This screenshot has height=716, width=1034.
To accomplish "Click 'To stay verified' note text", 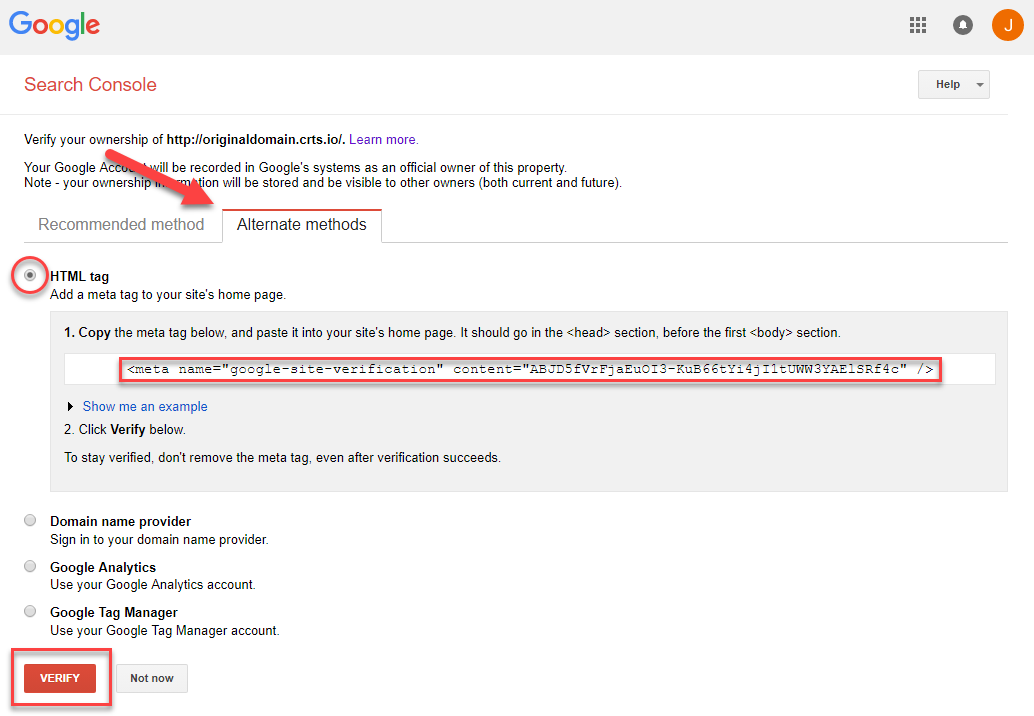I will tap(282, 458).
